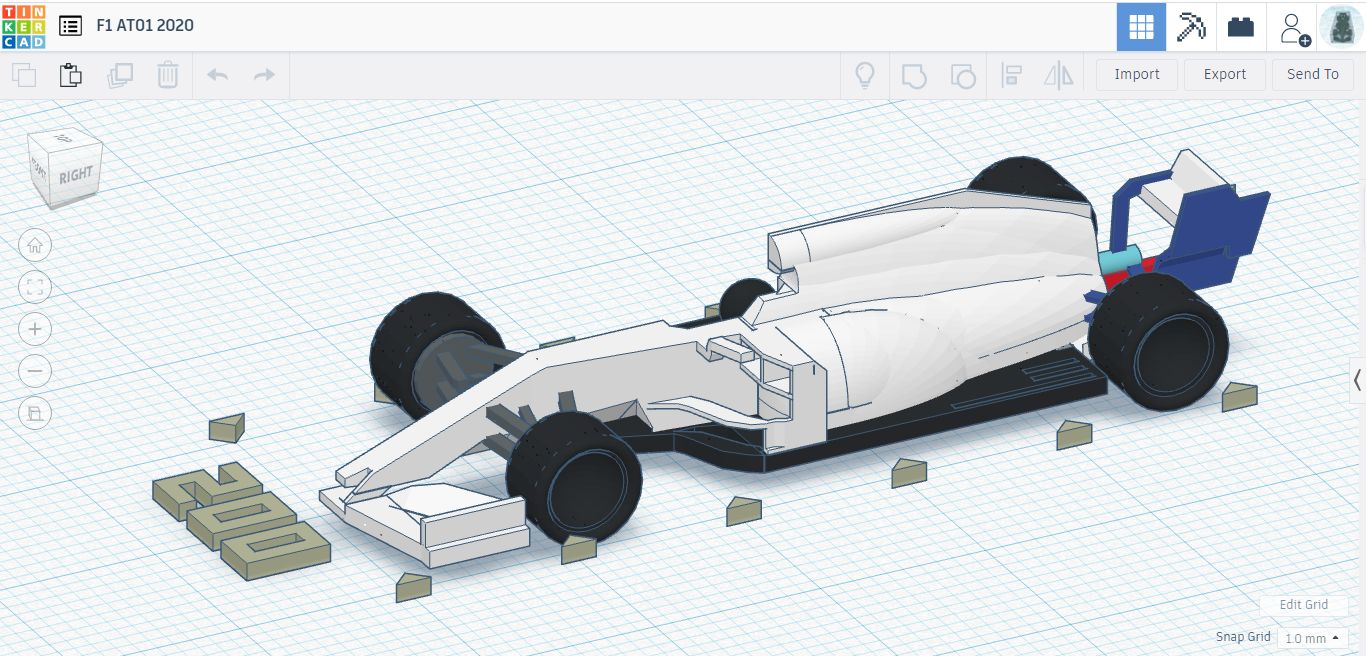The height and width of the screenshot is (656, 1366).
Task: Redo the last action
Action: [x=264, y=75]
